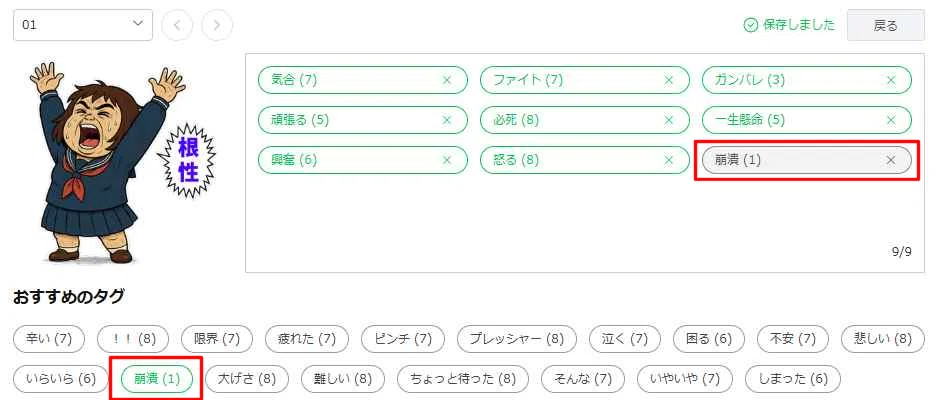
Task: Select the ちょっと待った (8) suggested tag
Action: [x=463, y=378]
